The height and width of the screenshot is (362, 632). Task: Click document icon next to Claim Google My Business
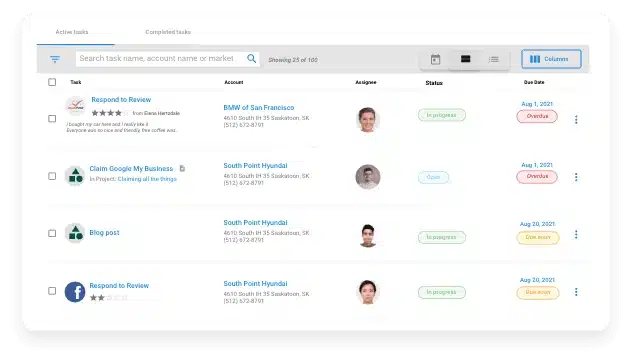[x=182, y=168]
